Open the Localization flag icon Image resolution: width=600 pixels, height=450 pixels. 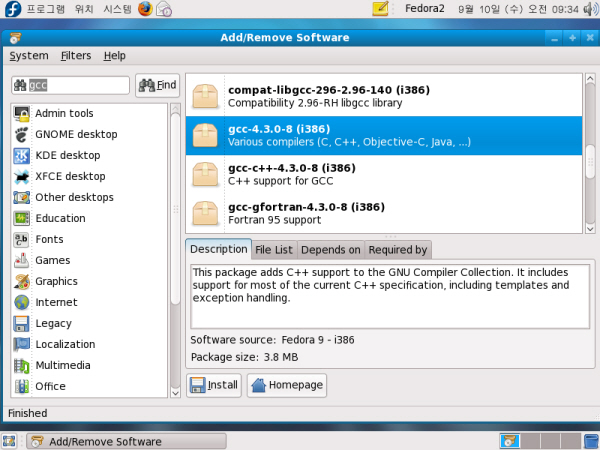coord(21,344)
